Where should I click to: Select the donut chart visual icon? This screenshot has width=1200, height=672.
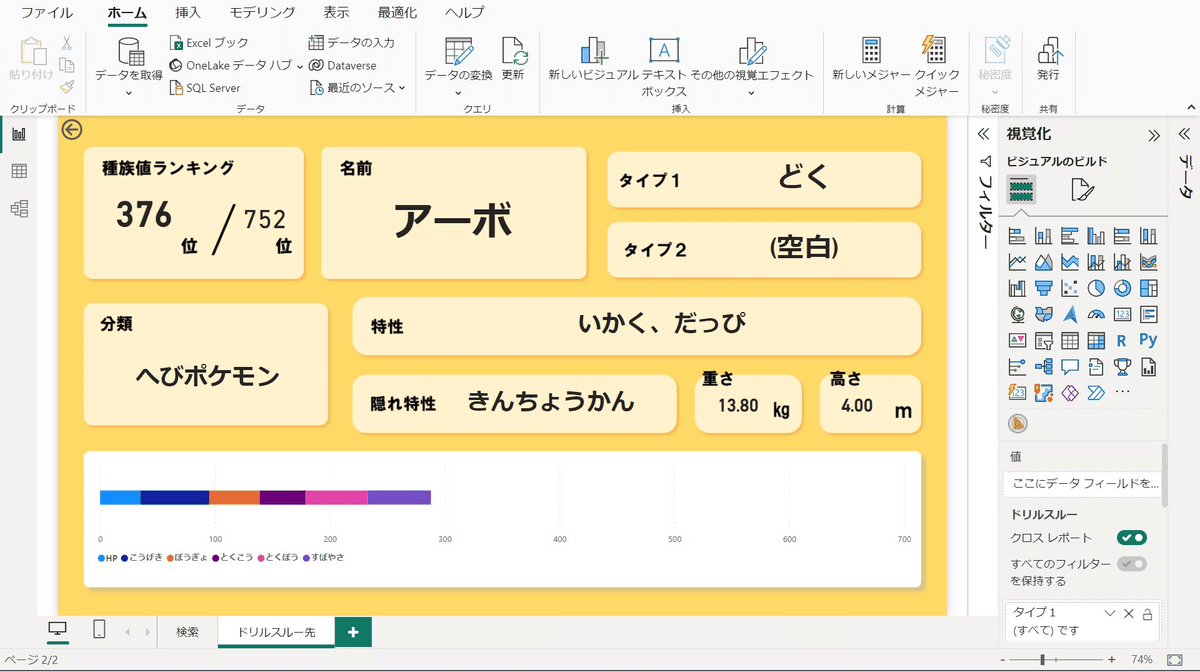click(1122, 288)
